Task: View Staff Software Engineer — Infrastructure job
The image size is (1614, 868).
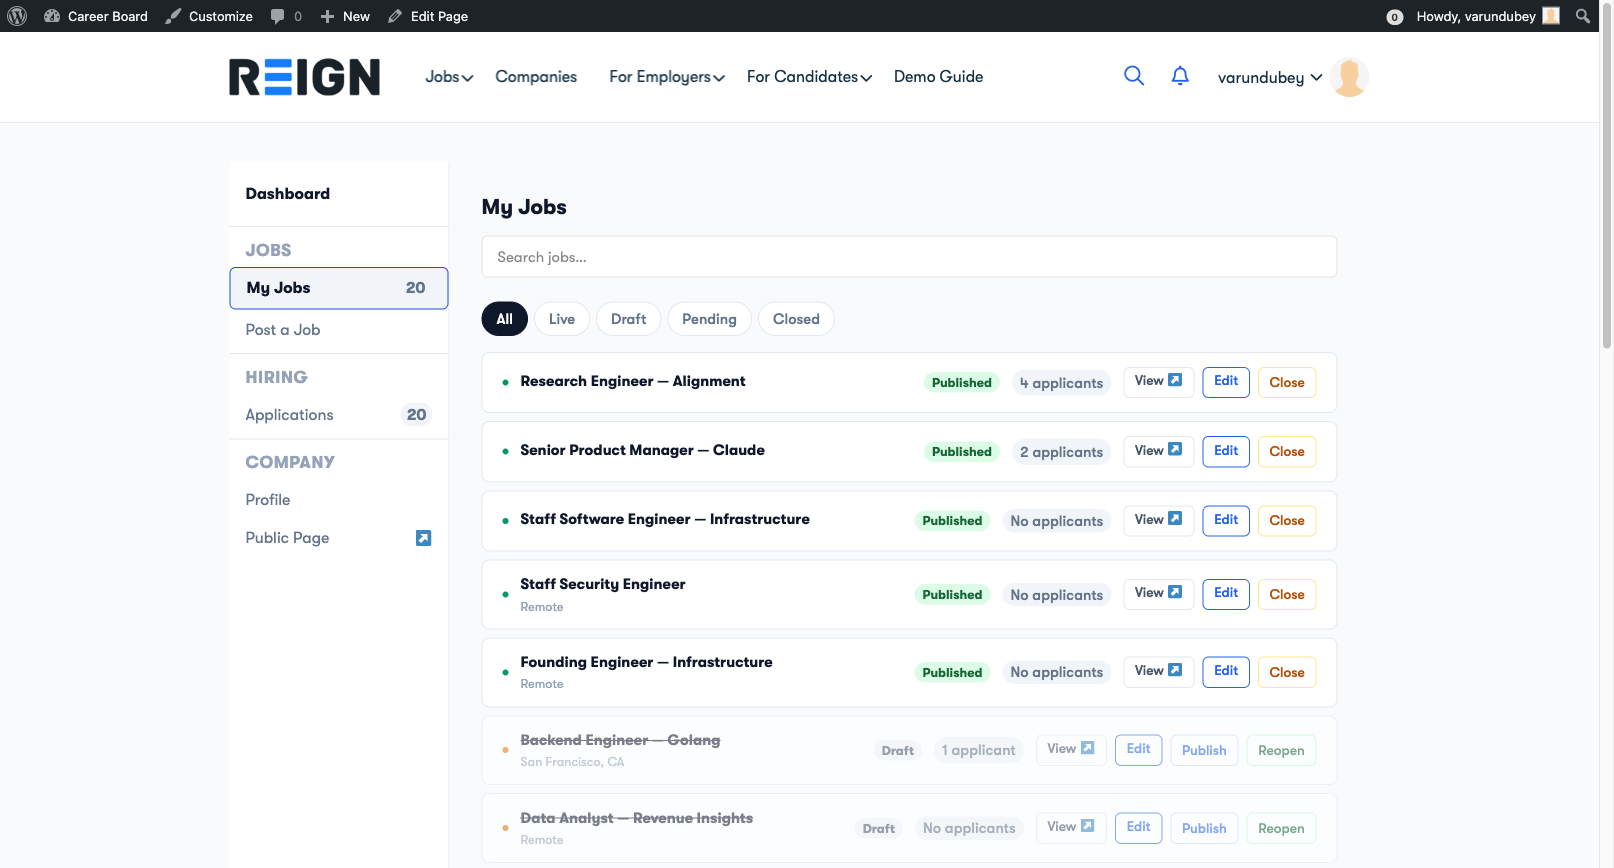Action: [1158, 520]
